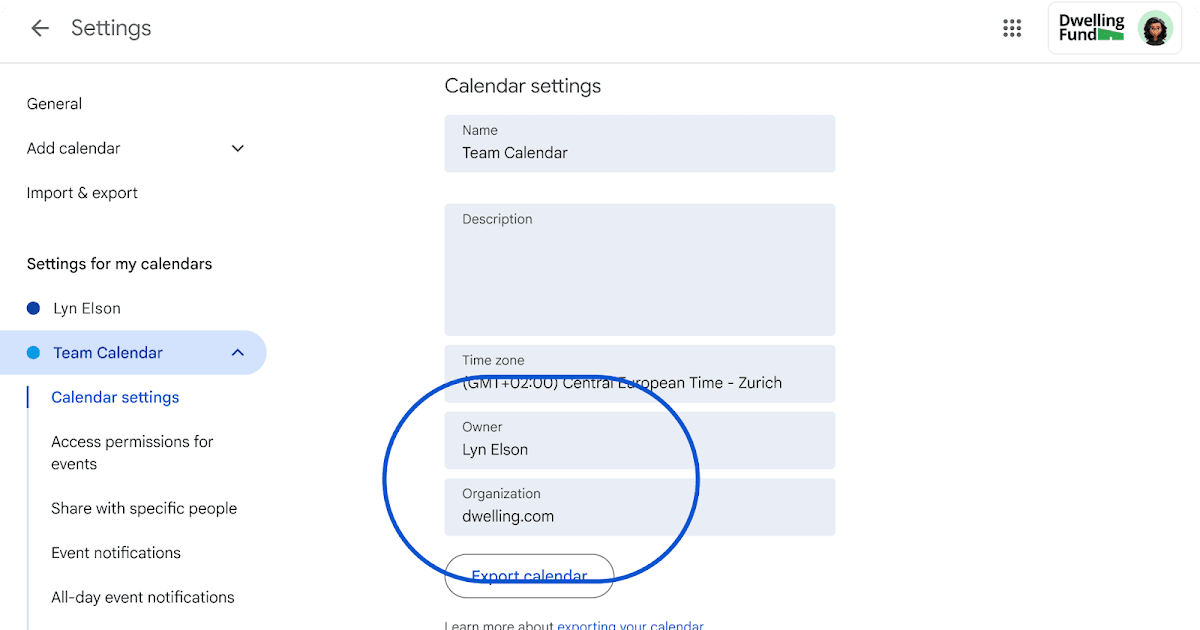Select Lyn Elson calendar settings
Image resolution: width=1200 pixels, height=630 pixels.
click(87, 308)
